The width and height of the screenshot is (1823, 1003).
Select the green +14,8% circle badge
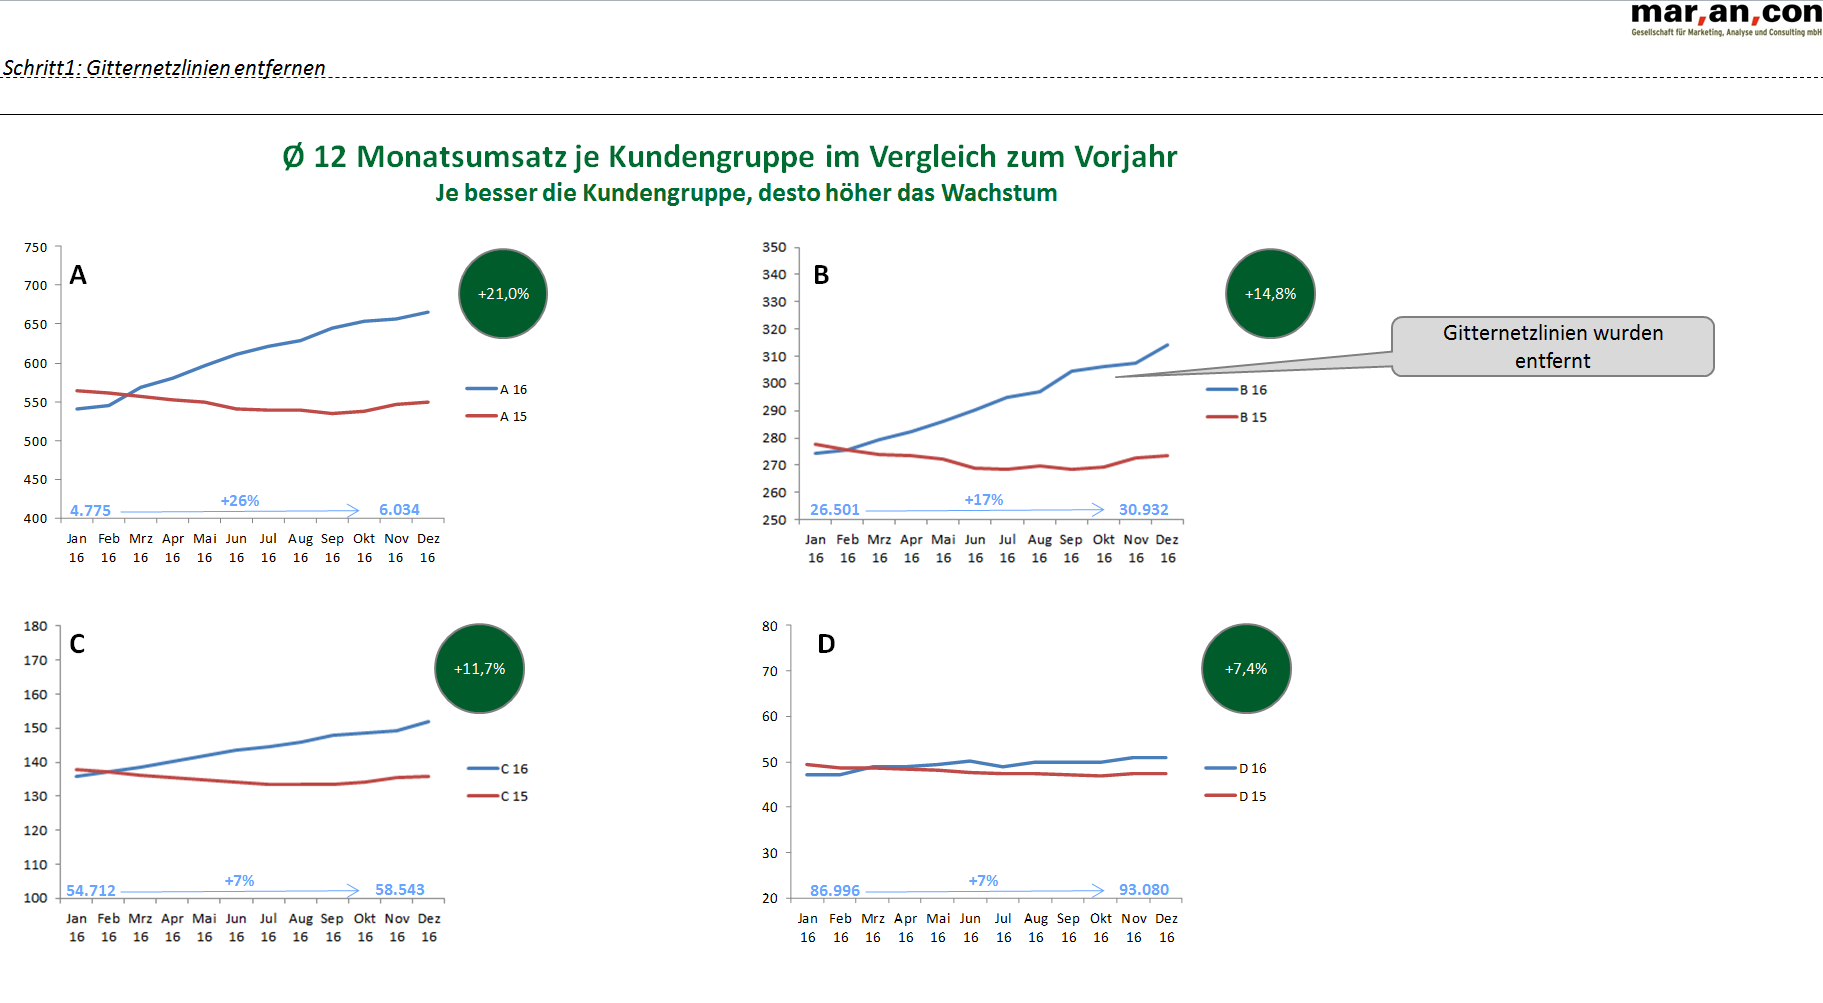tap(1270, 294)
